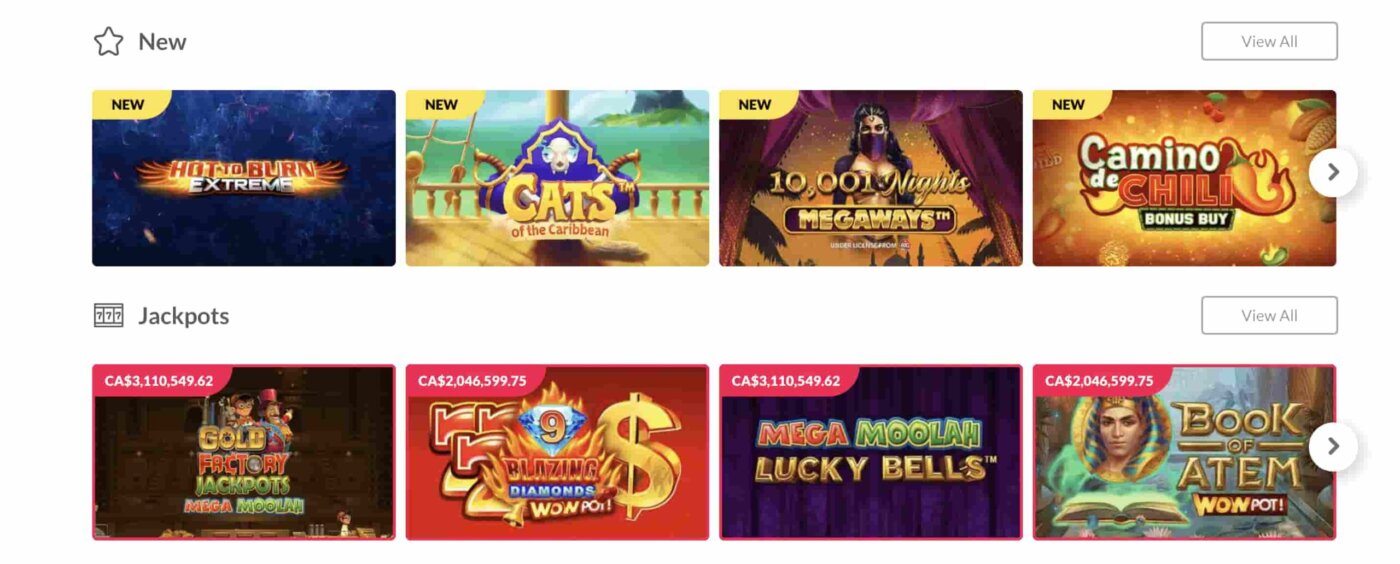Play Camino de Chili Bonus Buy

pyautogui.click(x=1184, y=178)
